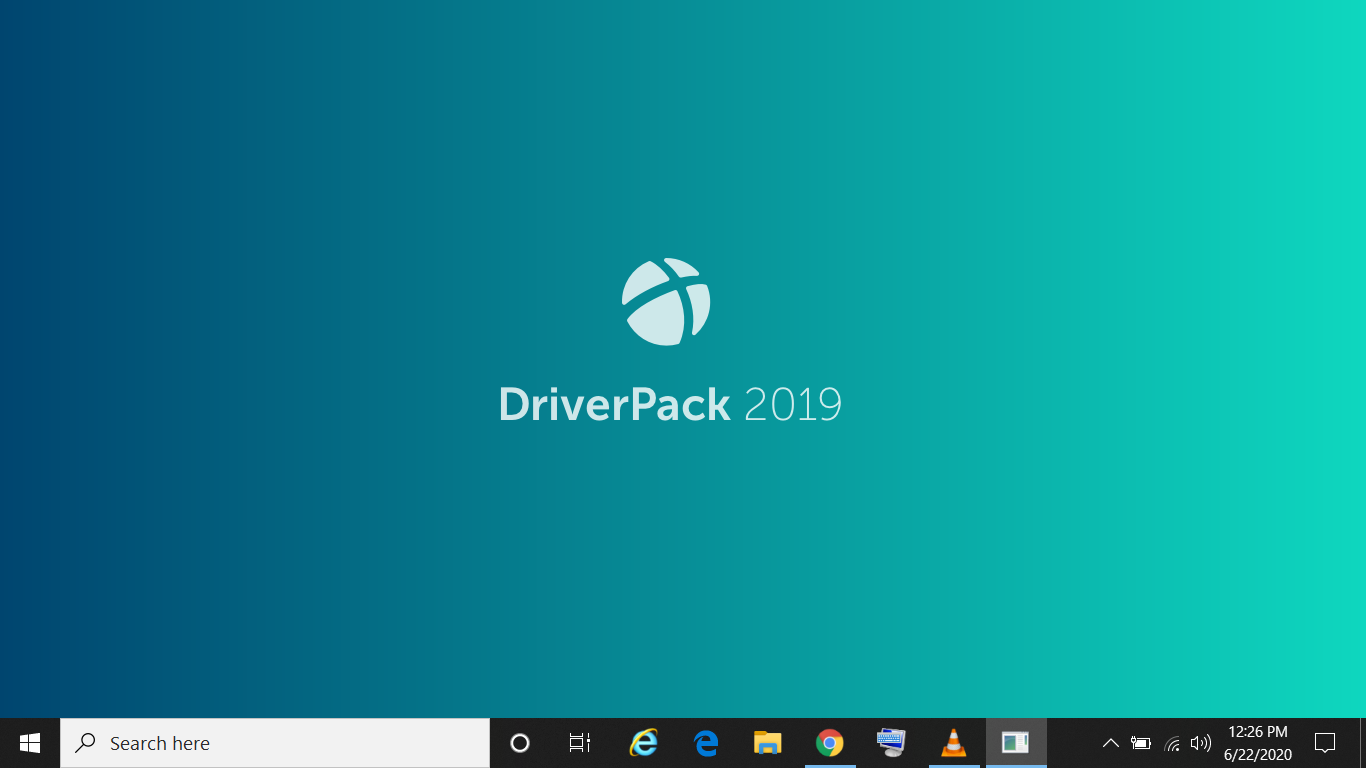This screenshot has width=1366, height=768.
Task: Open the Windows Start menu
Action: click(x=30, y=743)
